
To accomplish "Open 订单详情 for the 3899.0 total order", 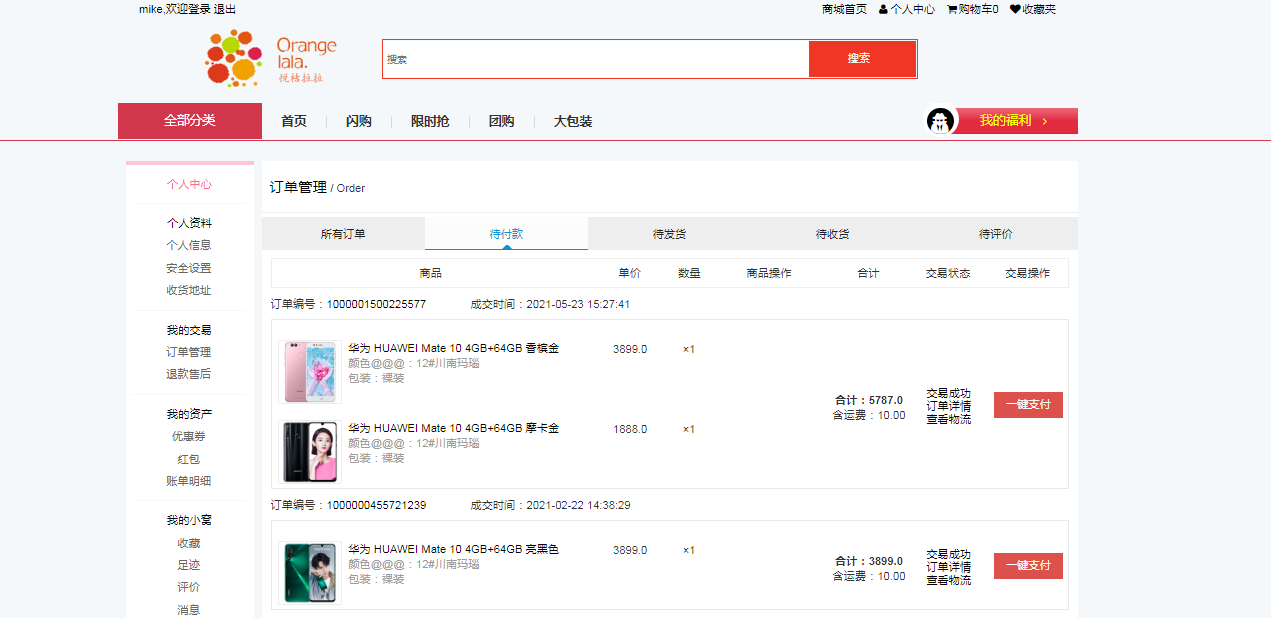I will (x=948, y=567).
